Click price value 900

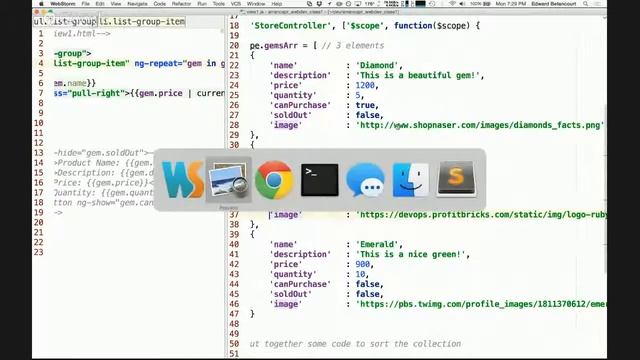coord(362,264)
